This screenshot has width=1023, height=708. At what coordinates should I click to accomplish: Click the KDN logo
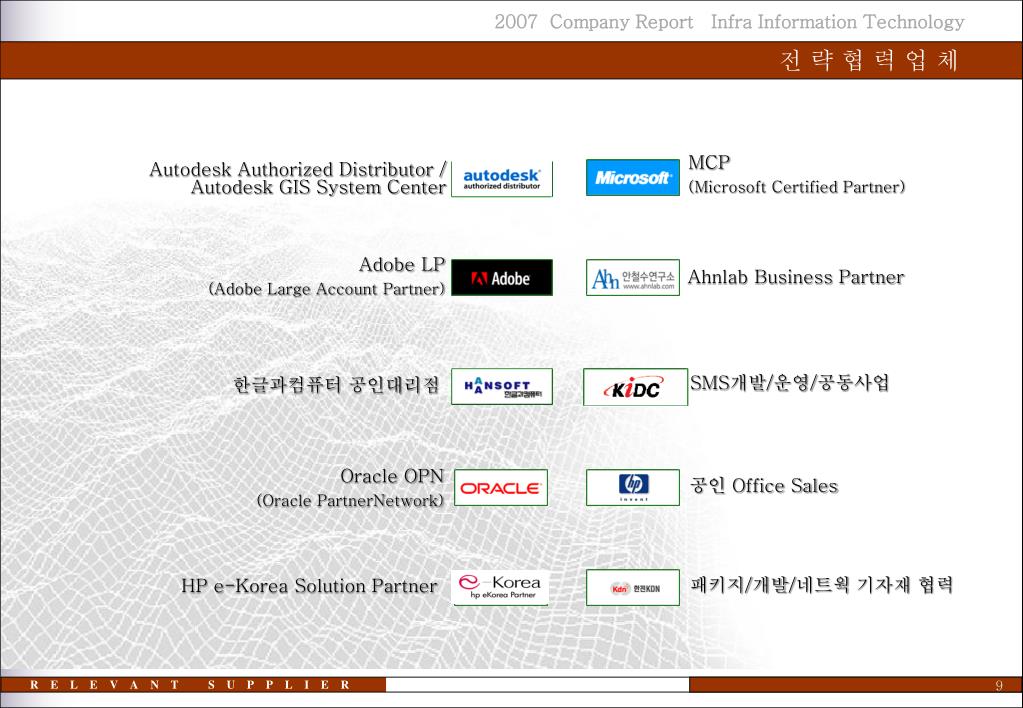pyautogui.click(x=632, y=587)
